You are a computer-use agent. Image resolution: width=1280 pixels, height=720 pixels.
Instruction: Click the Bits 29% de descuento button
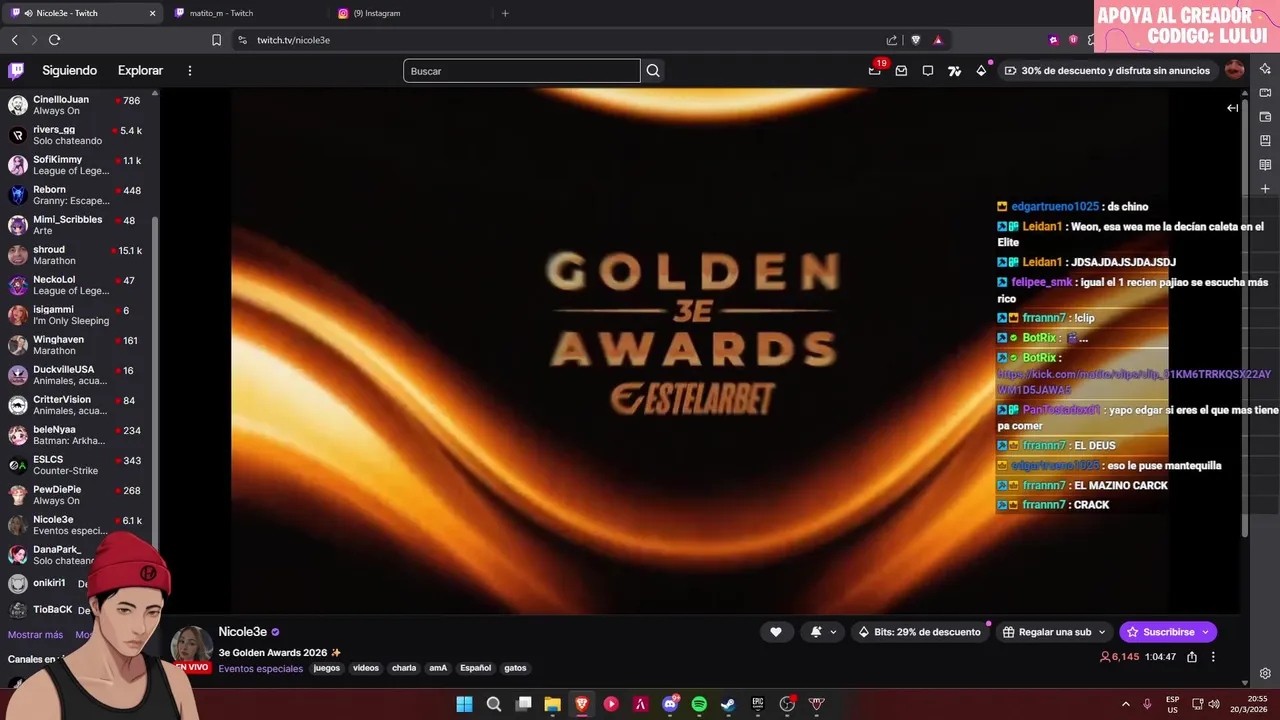919,632
